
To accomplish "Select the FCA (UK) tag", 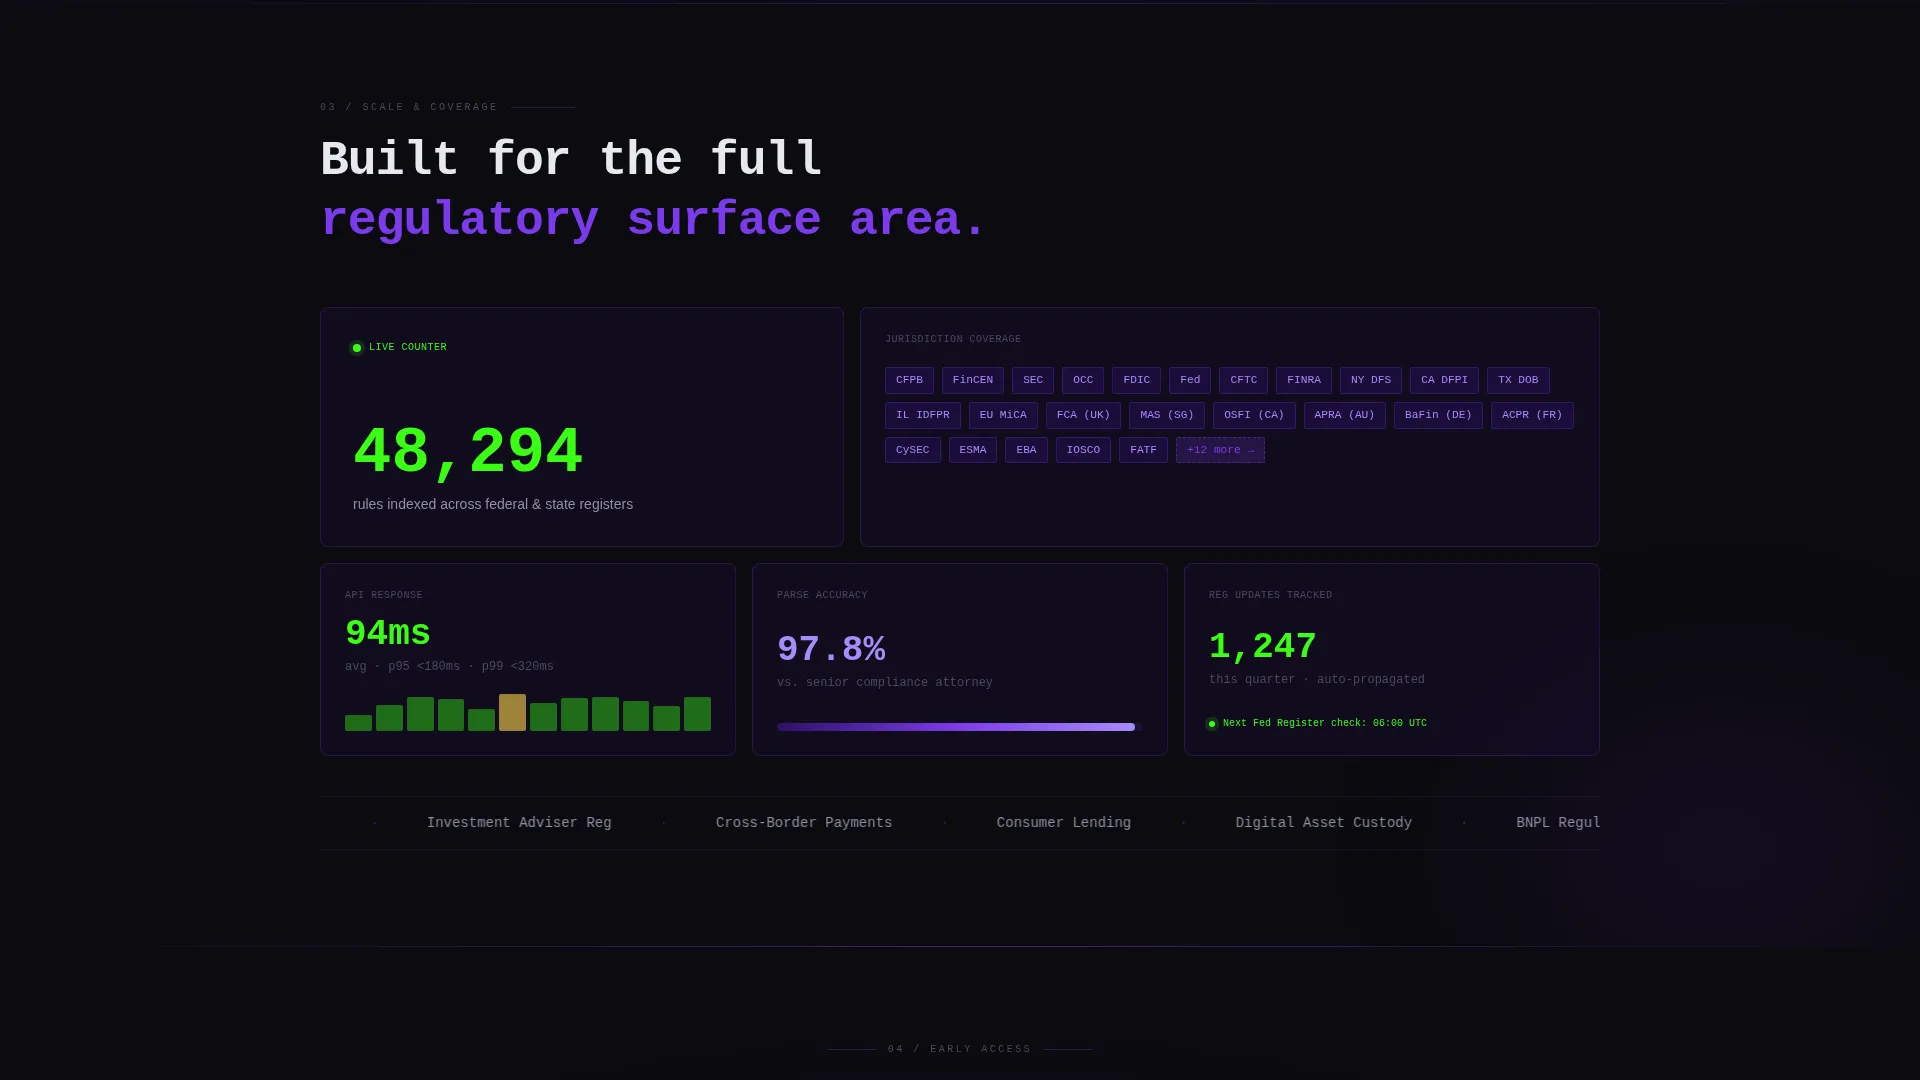I will tap(1083, 415).
